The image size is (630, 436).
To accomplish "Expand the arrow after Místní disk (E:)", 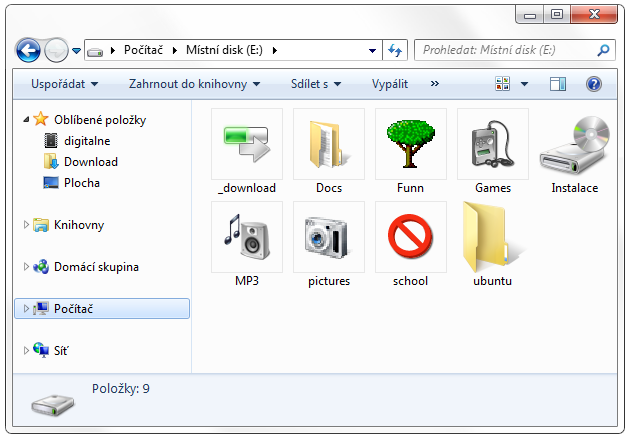I will pos(274,50).
